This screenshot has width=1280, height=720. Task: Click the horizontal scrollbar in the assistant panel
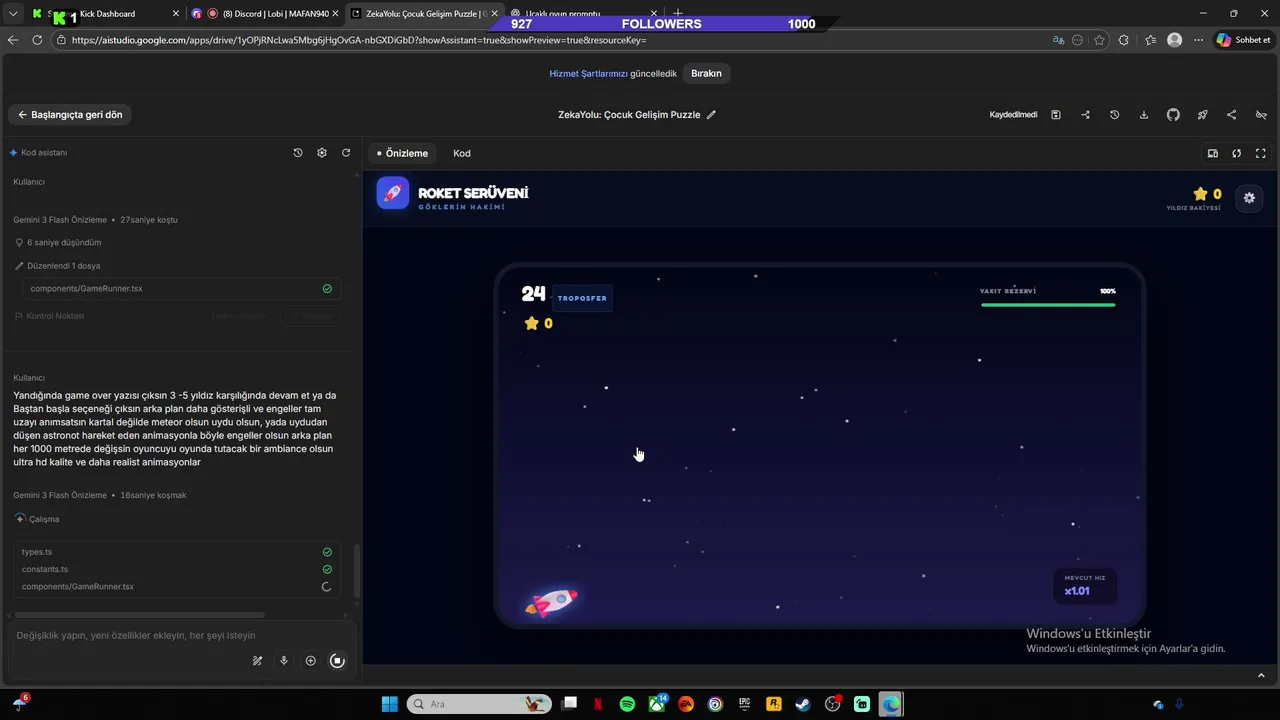point(139,615)
